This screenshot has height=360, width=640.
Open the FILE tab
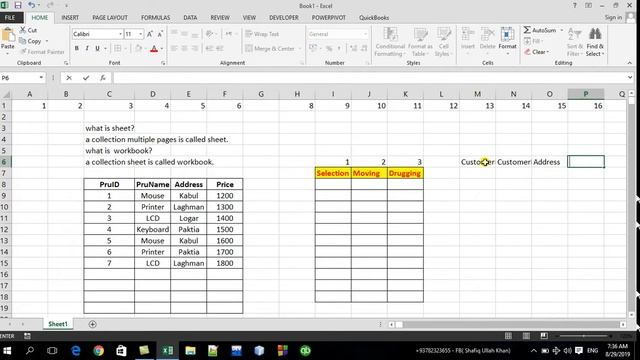click(x=10, y=18)
